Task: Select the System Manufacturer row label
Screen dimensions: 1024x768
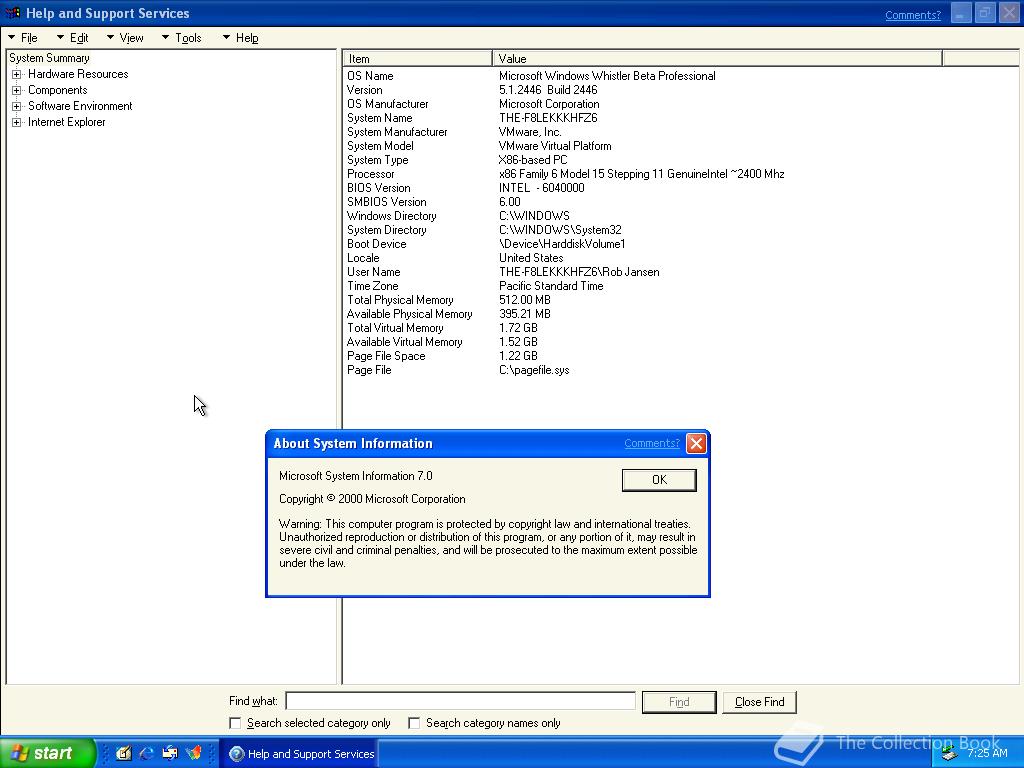Action: point(397,132)
